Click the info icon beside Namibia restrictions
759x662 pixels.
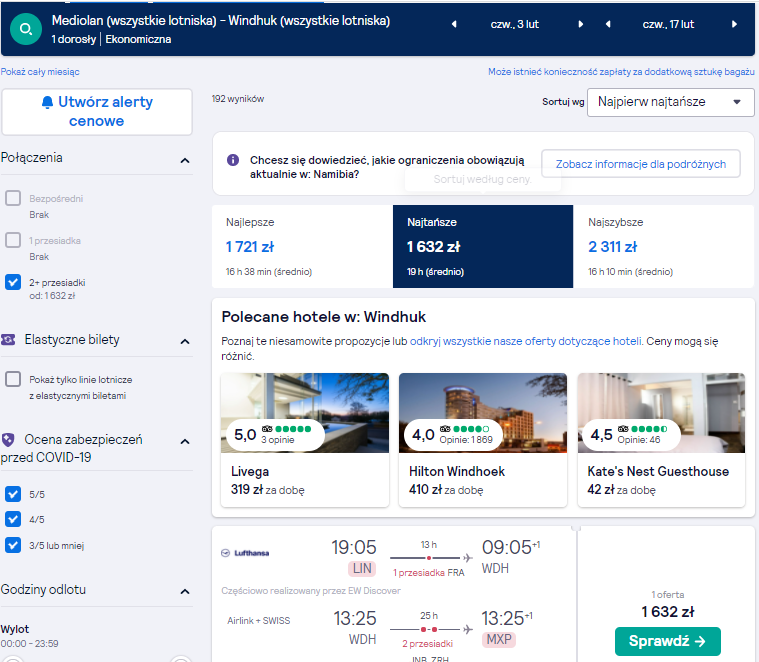point(233,160)
